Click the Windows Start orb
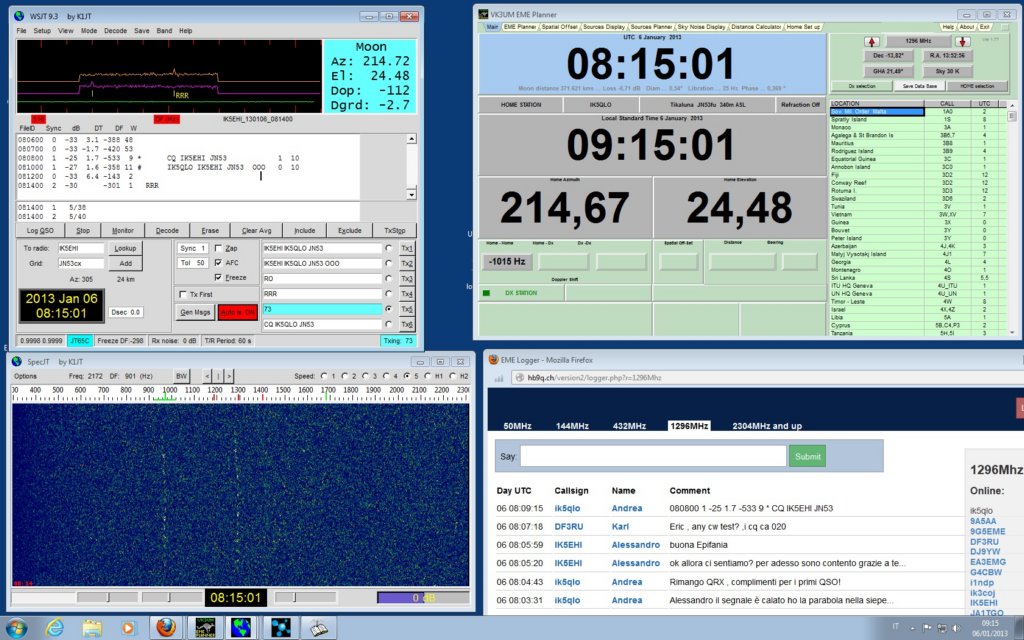Image resolution: width=1024 pixels, height=640 pixels. (16, 628)
